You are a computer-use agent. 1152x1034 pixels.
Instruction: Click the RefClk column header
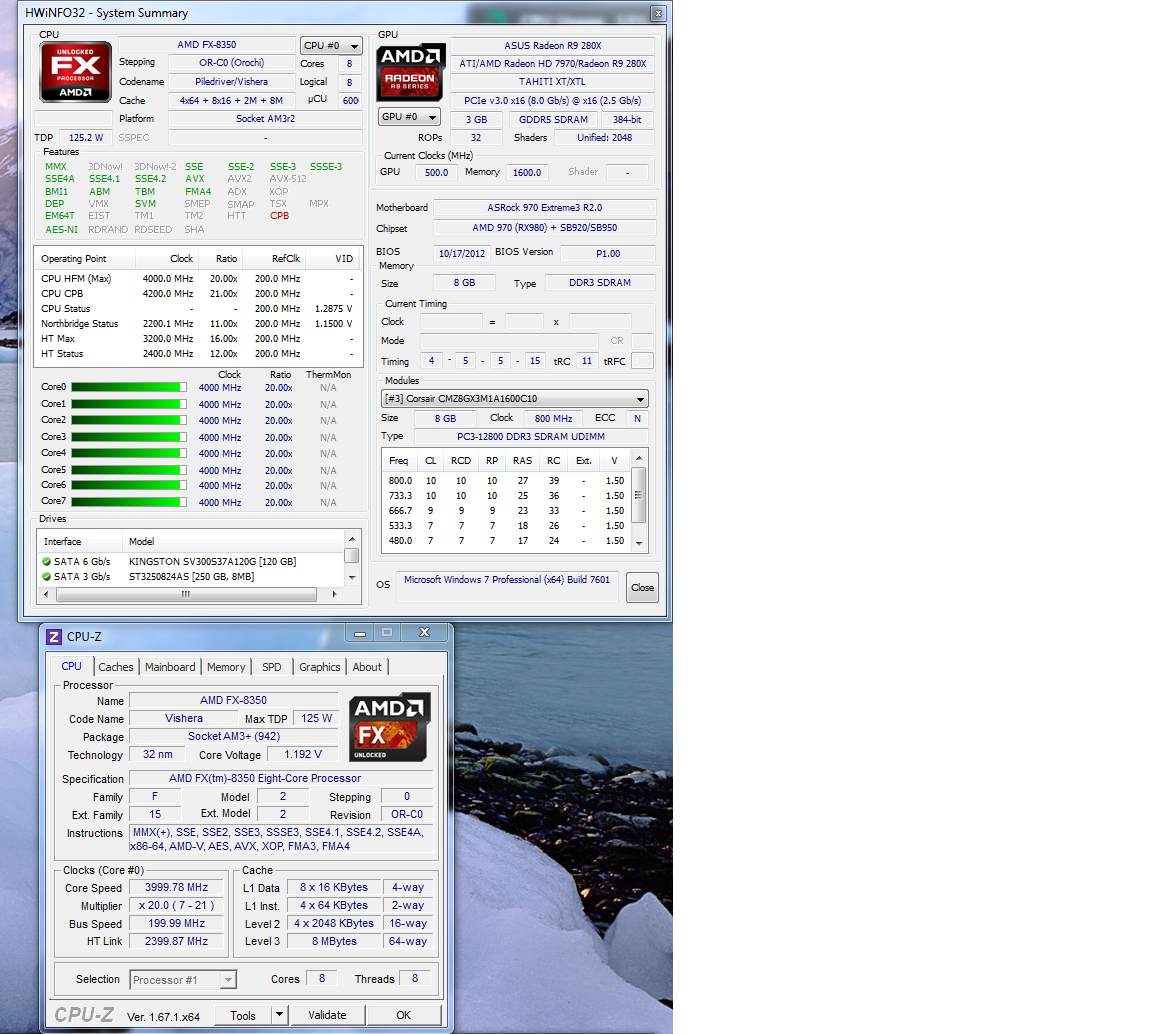275,259
